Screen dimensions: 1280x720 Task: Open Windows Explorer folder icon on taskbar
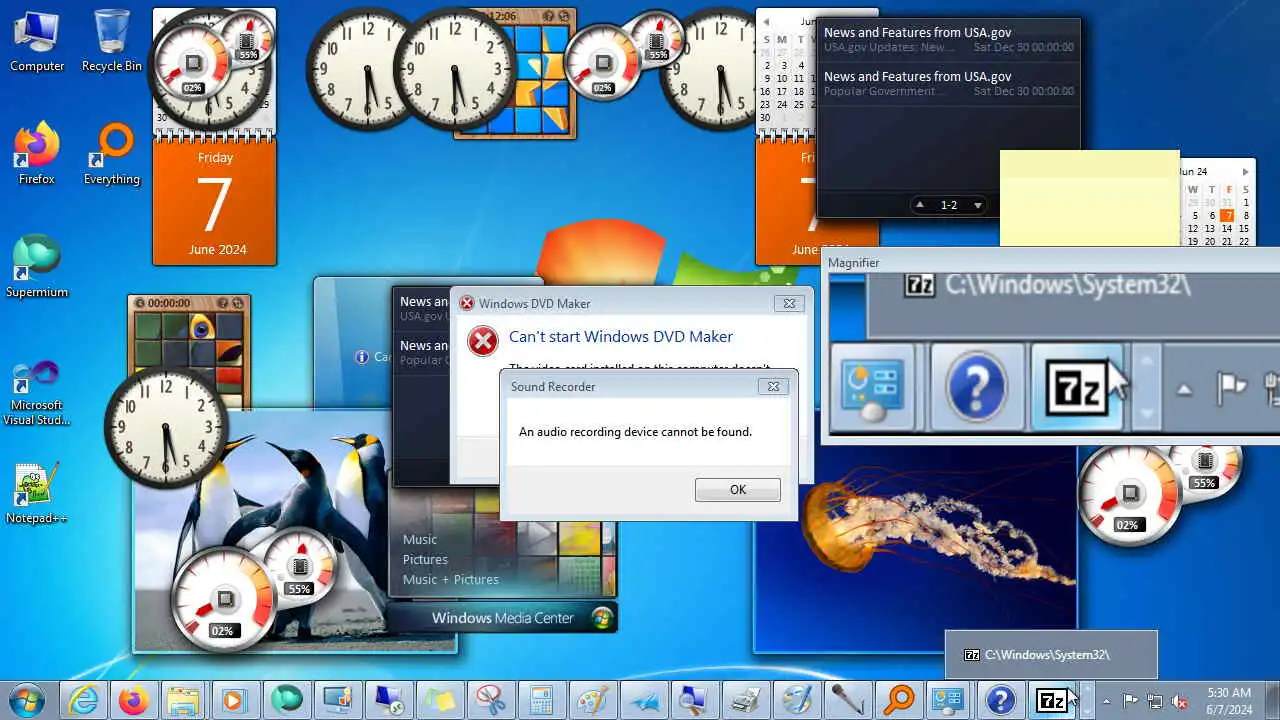pos(184,701)
